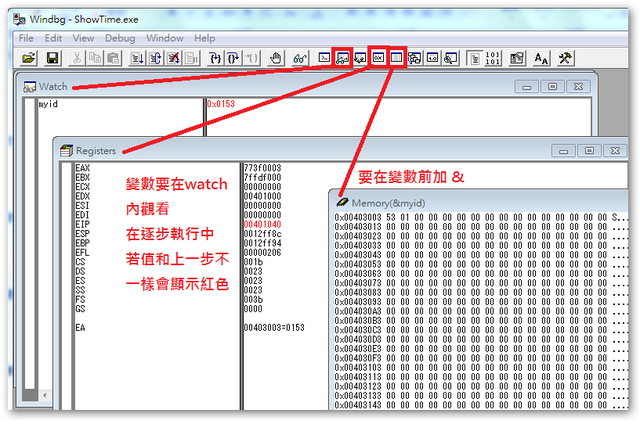Open the Memory window from the toolbar
The width and height of the screenshot is (640, 424).
[396, 59]
